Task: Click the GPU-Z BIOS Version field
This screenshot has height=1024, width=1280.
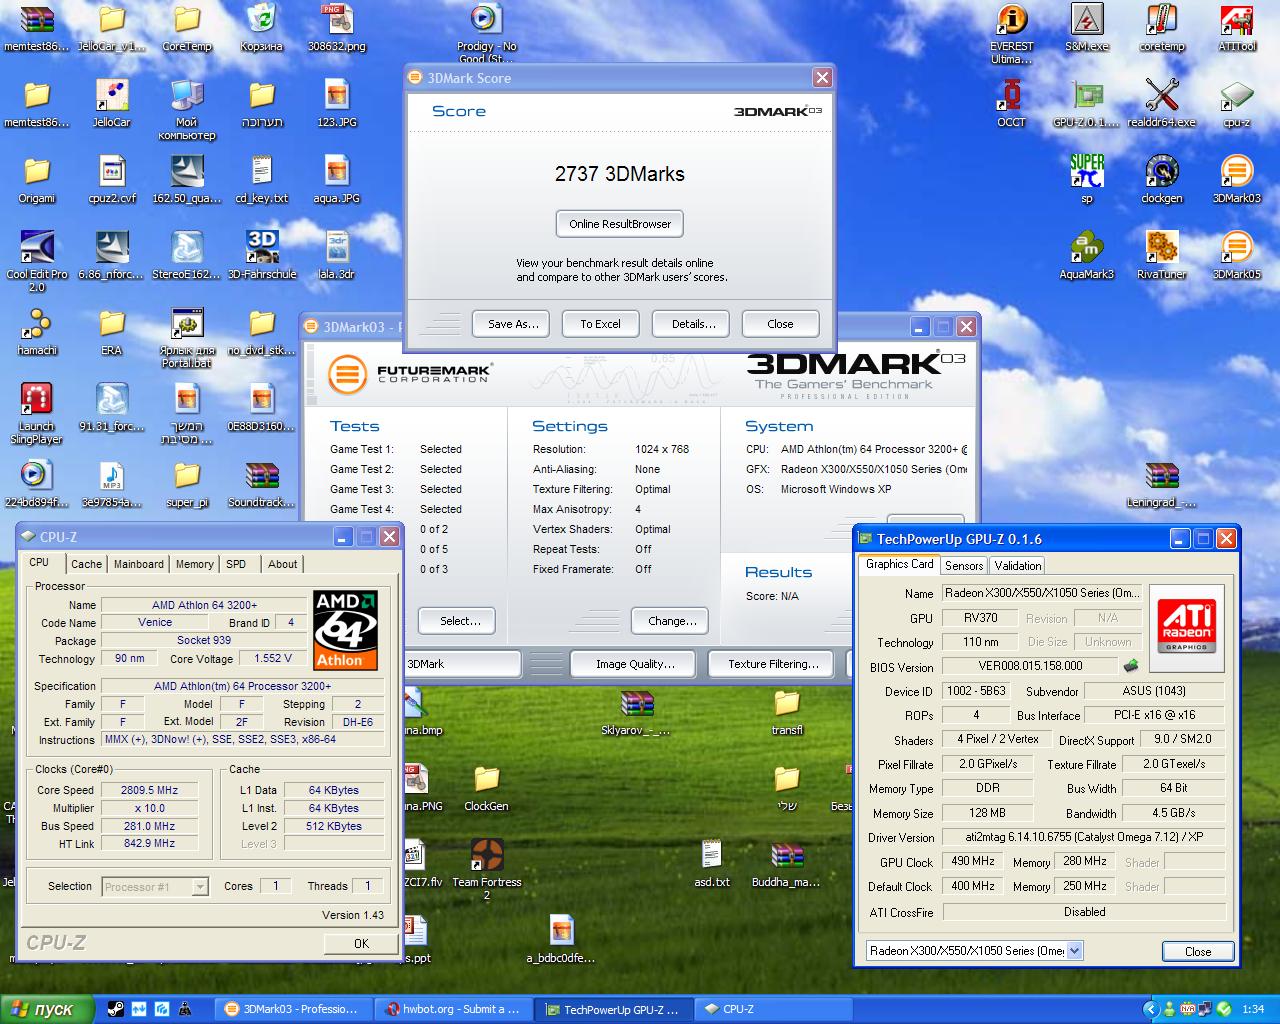Action: 1030,666
